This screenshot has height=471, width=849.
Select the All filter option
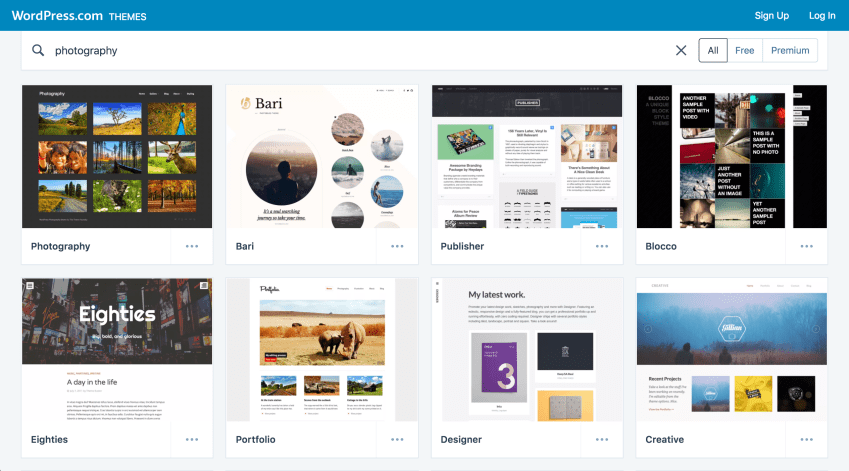(713, 50)
